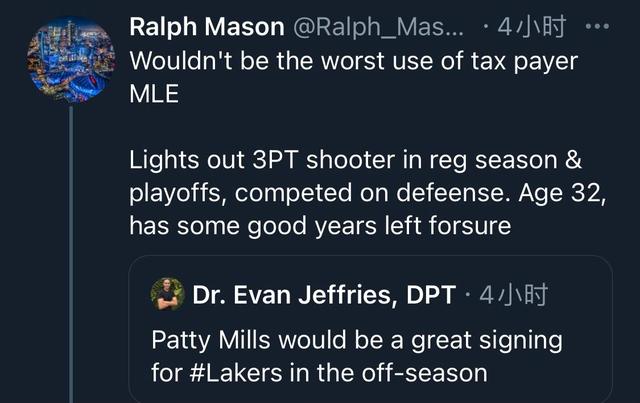This screenshot has width=640, height=403.
Task: Click Dr. Evan Jeffries' small profile picture
Action: point(167,294)
